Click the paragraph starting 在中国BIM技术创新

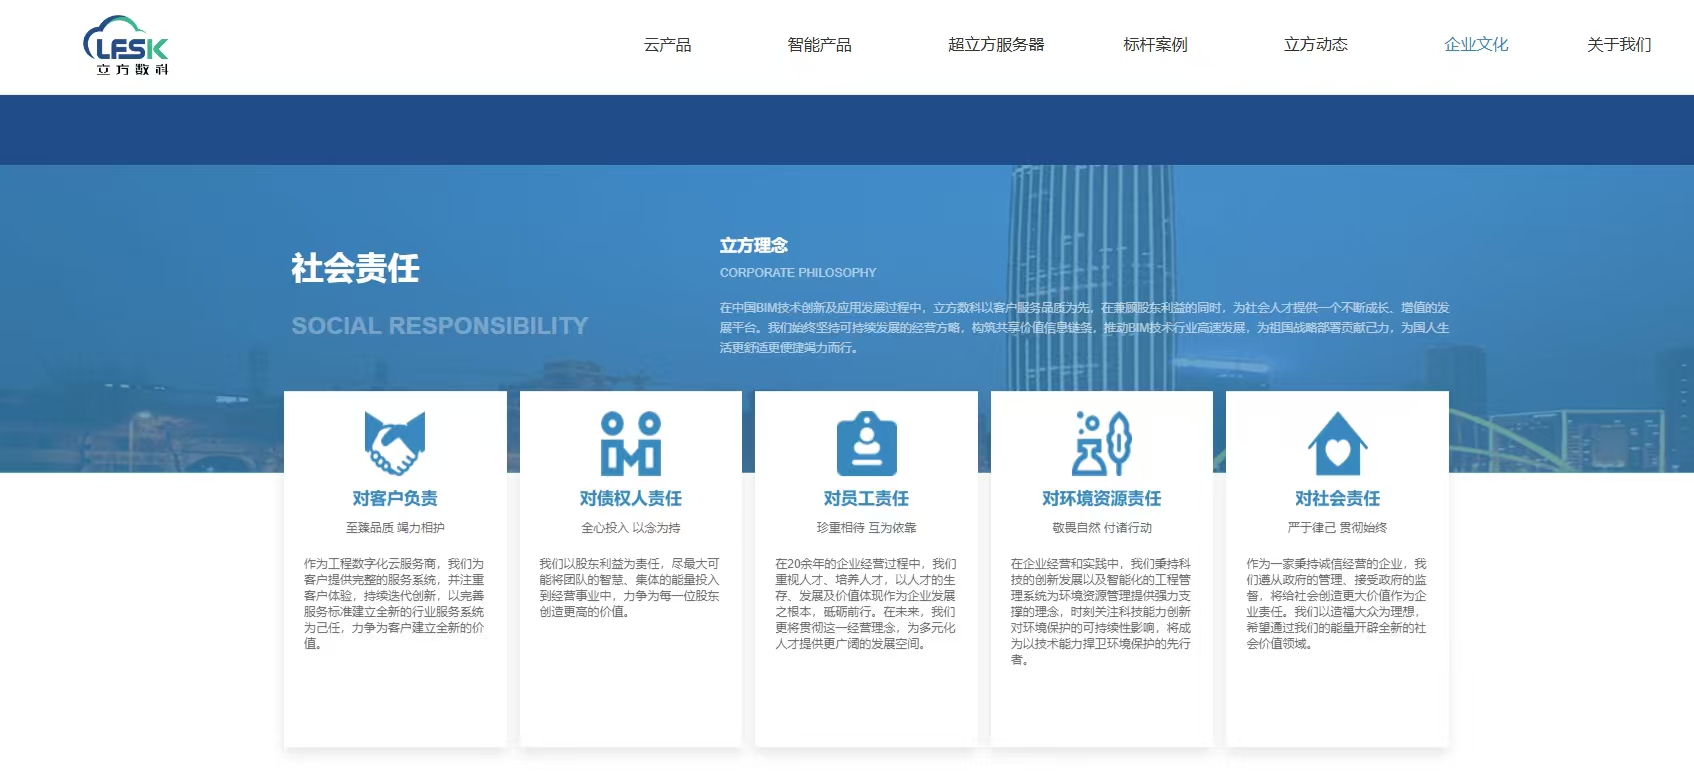pyautogui.click(x=1085, y=328)
